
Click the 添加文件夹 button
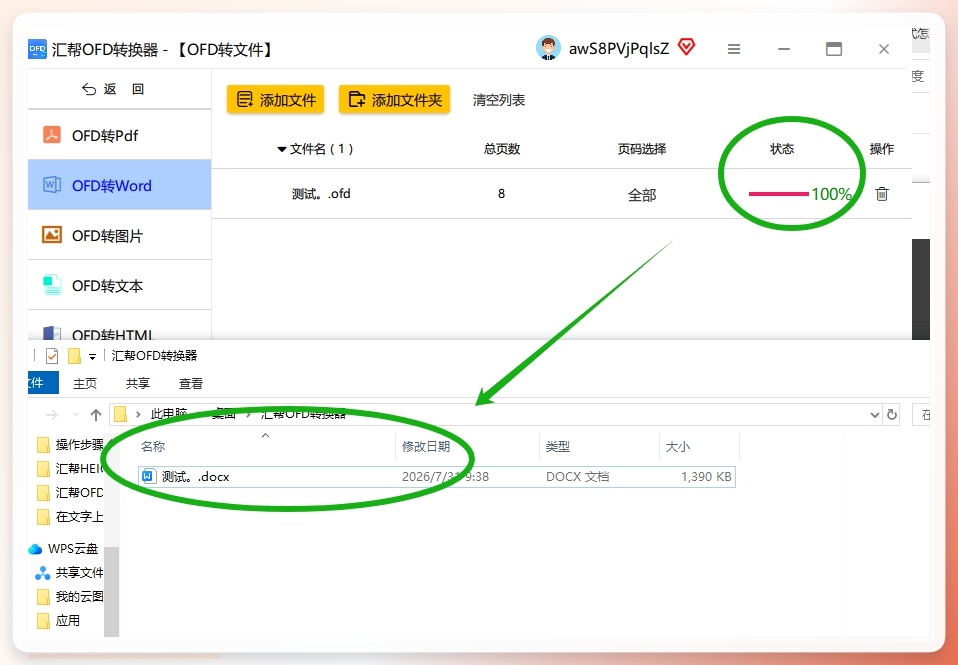tap(395, 100)
